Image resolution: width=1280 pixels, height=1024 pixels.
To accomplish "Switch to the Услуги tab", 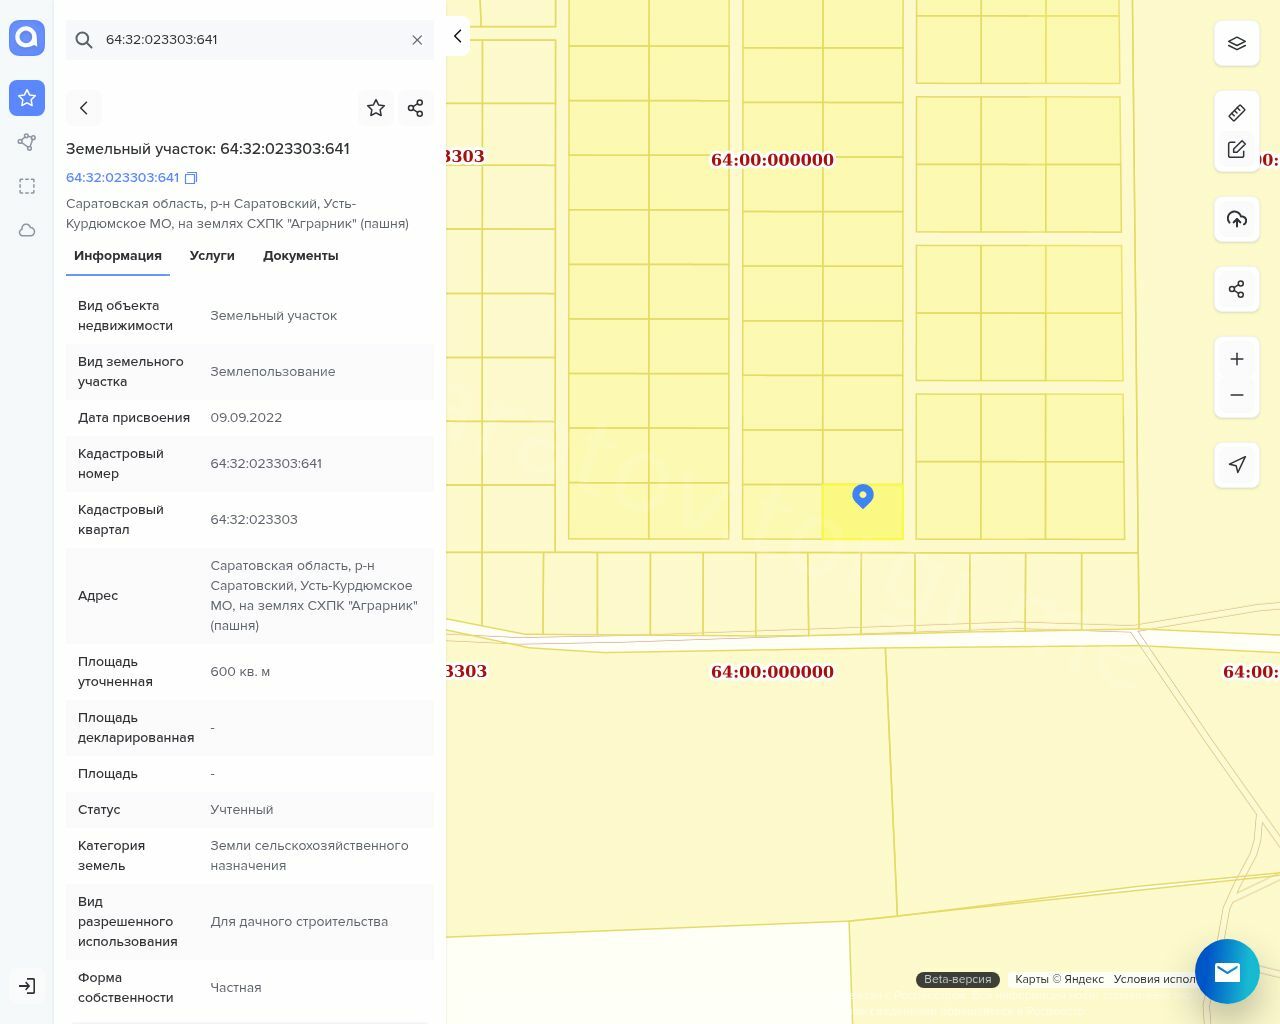I will coord(212,256).
